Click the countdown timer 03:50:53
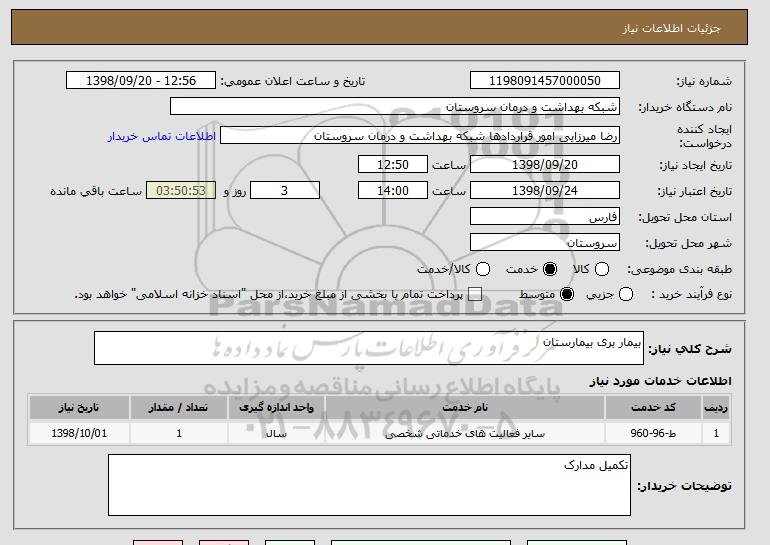The width and height of the screenshot is (770, 545). tap(181, 191)
